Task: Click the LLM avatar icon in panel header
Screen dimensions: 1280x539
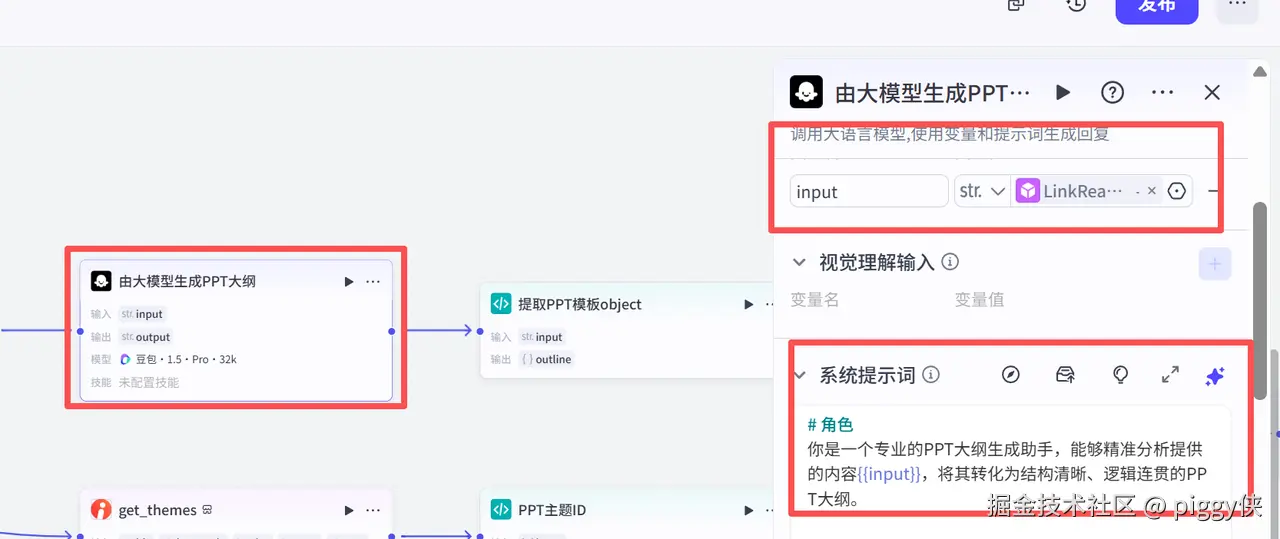Action: (x=806, y=92)
